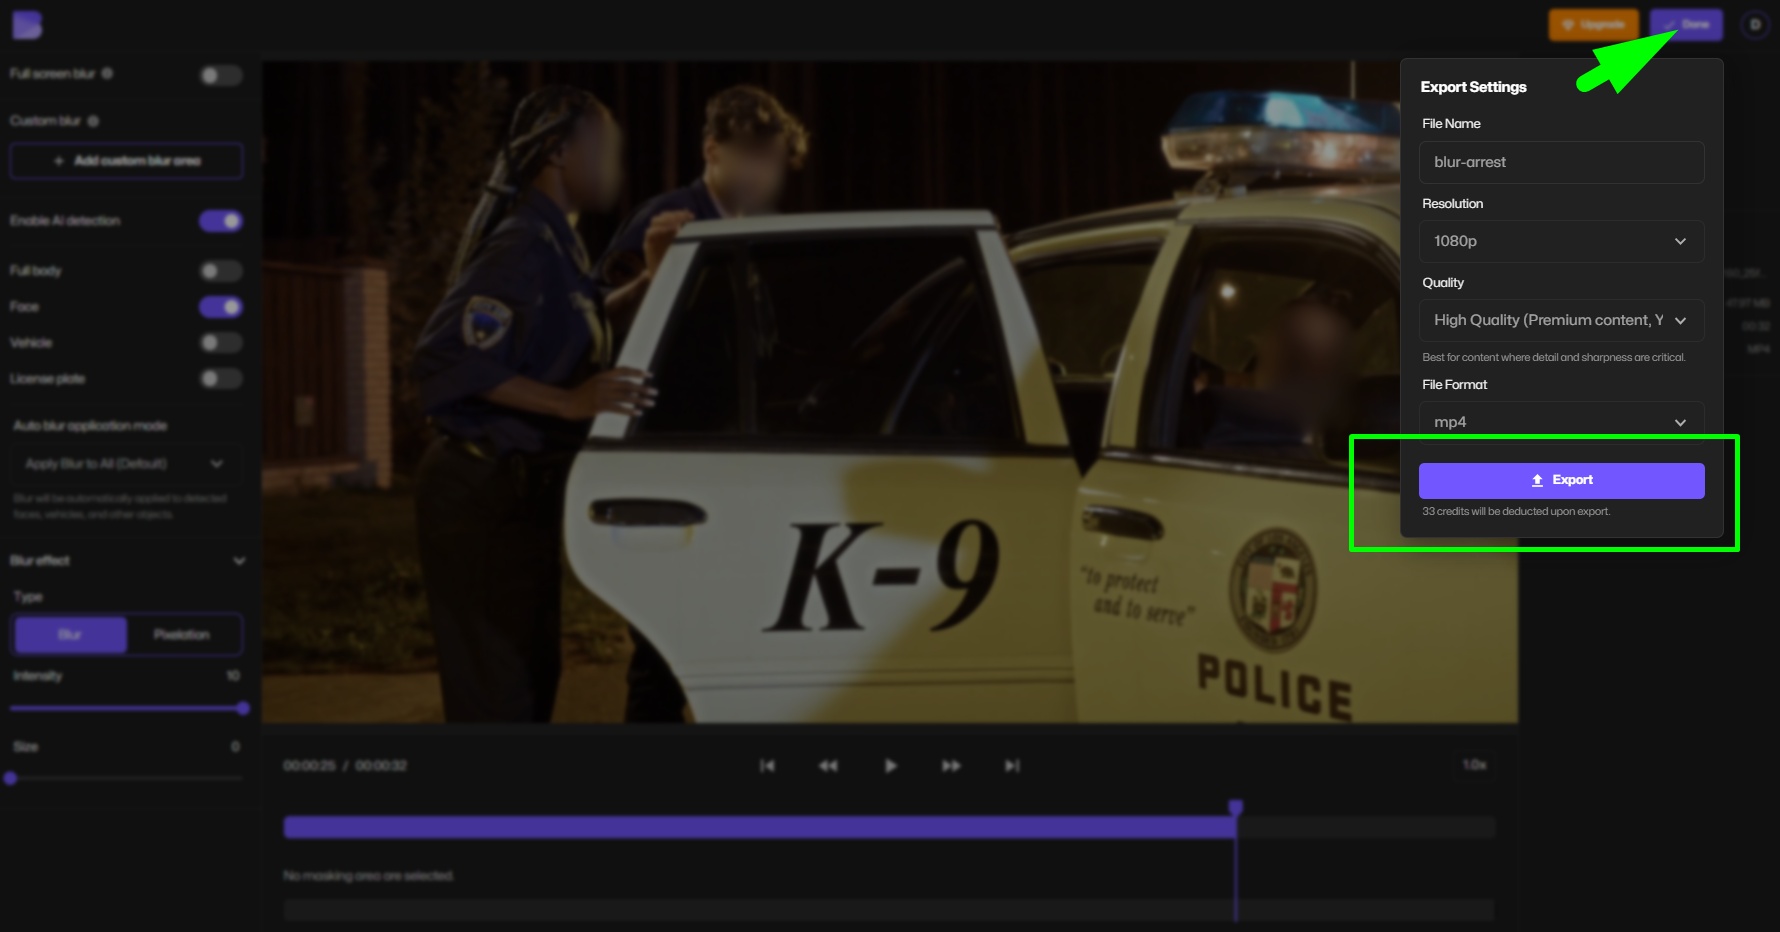Click the skip-to-start playback icon
This screenshot has width=1780, height=932.
(x=768, y=765)
